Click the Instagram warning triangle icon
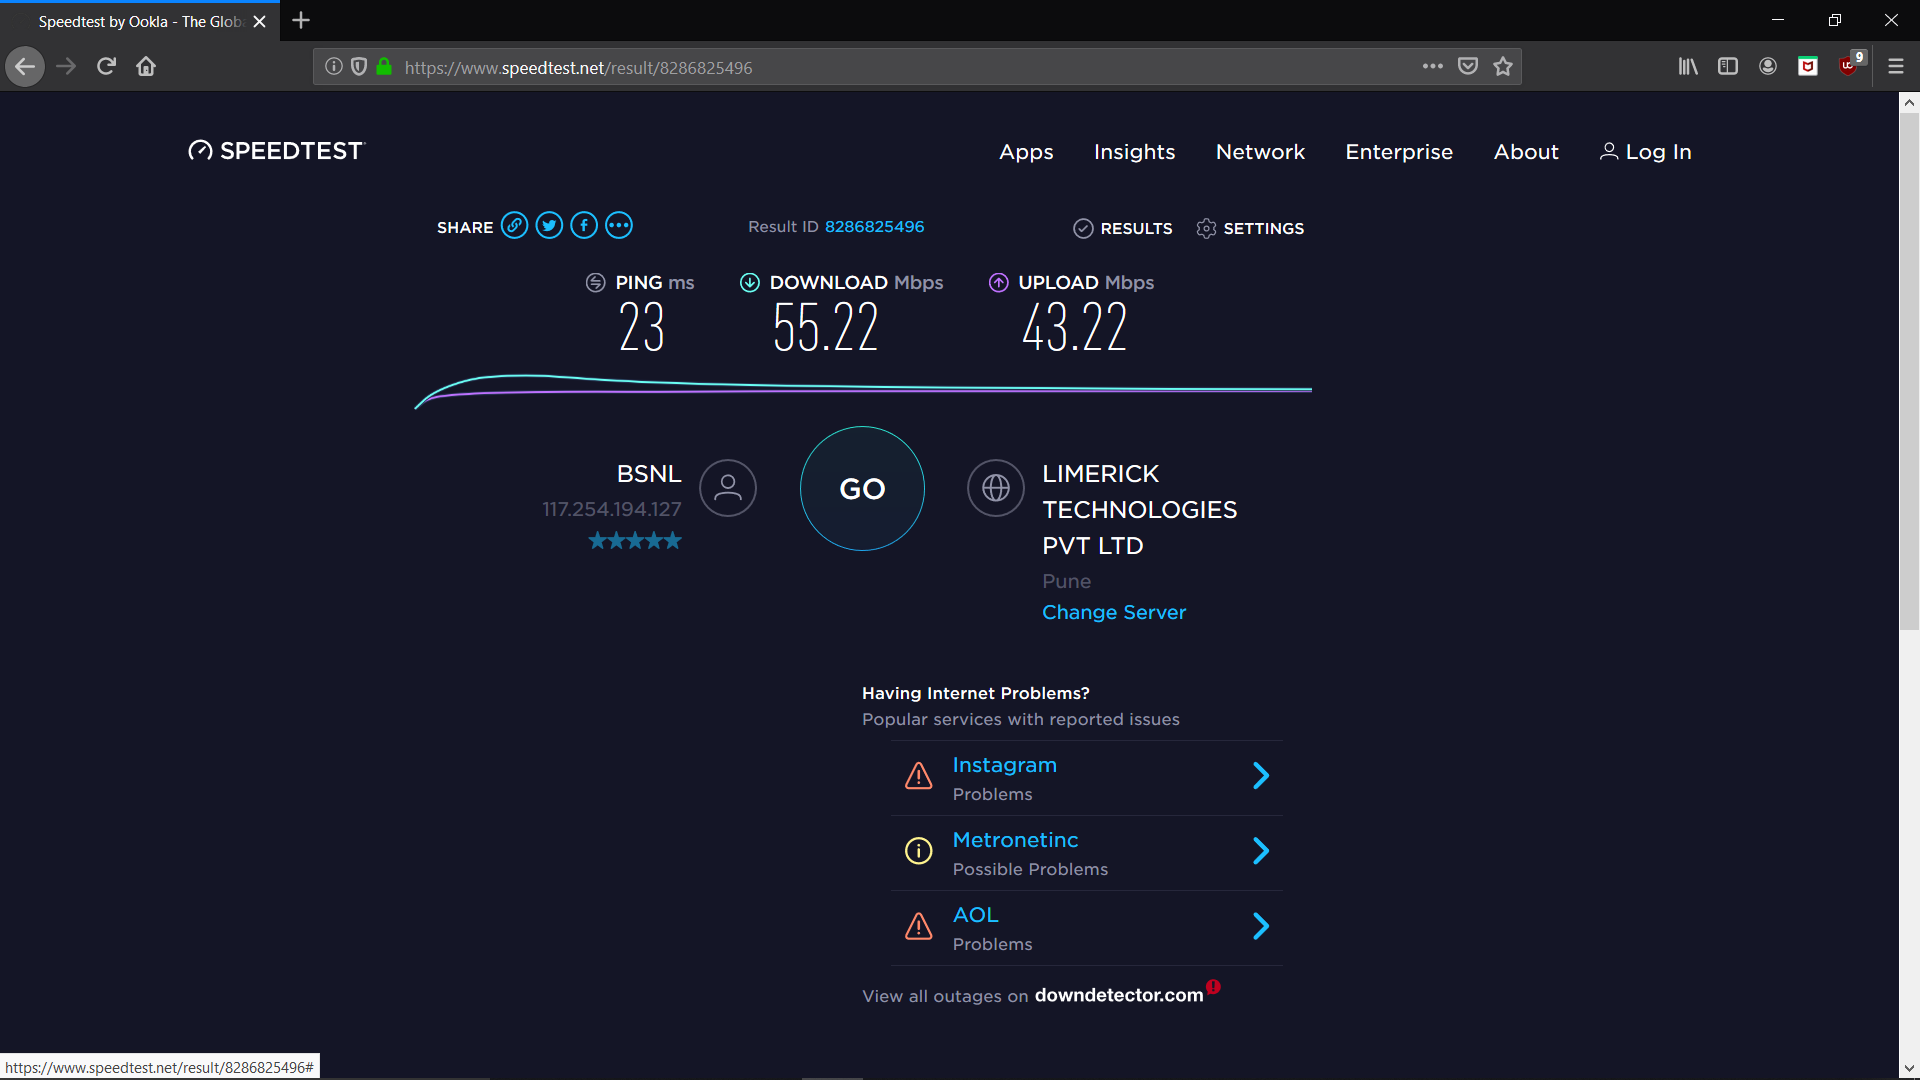 [x=919, y=774]
